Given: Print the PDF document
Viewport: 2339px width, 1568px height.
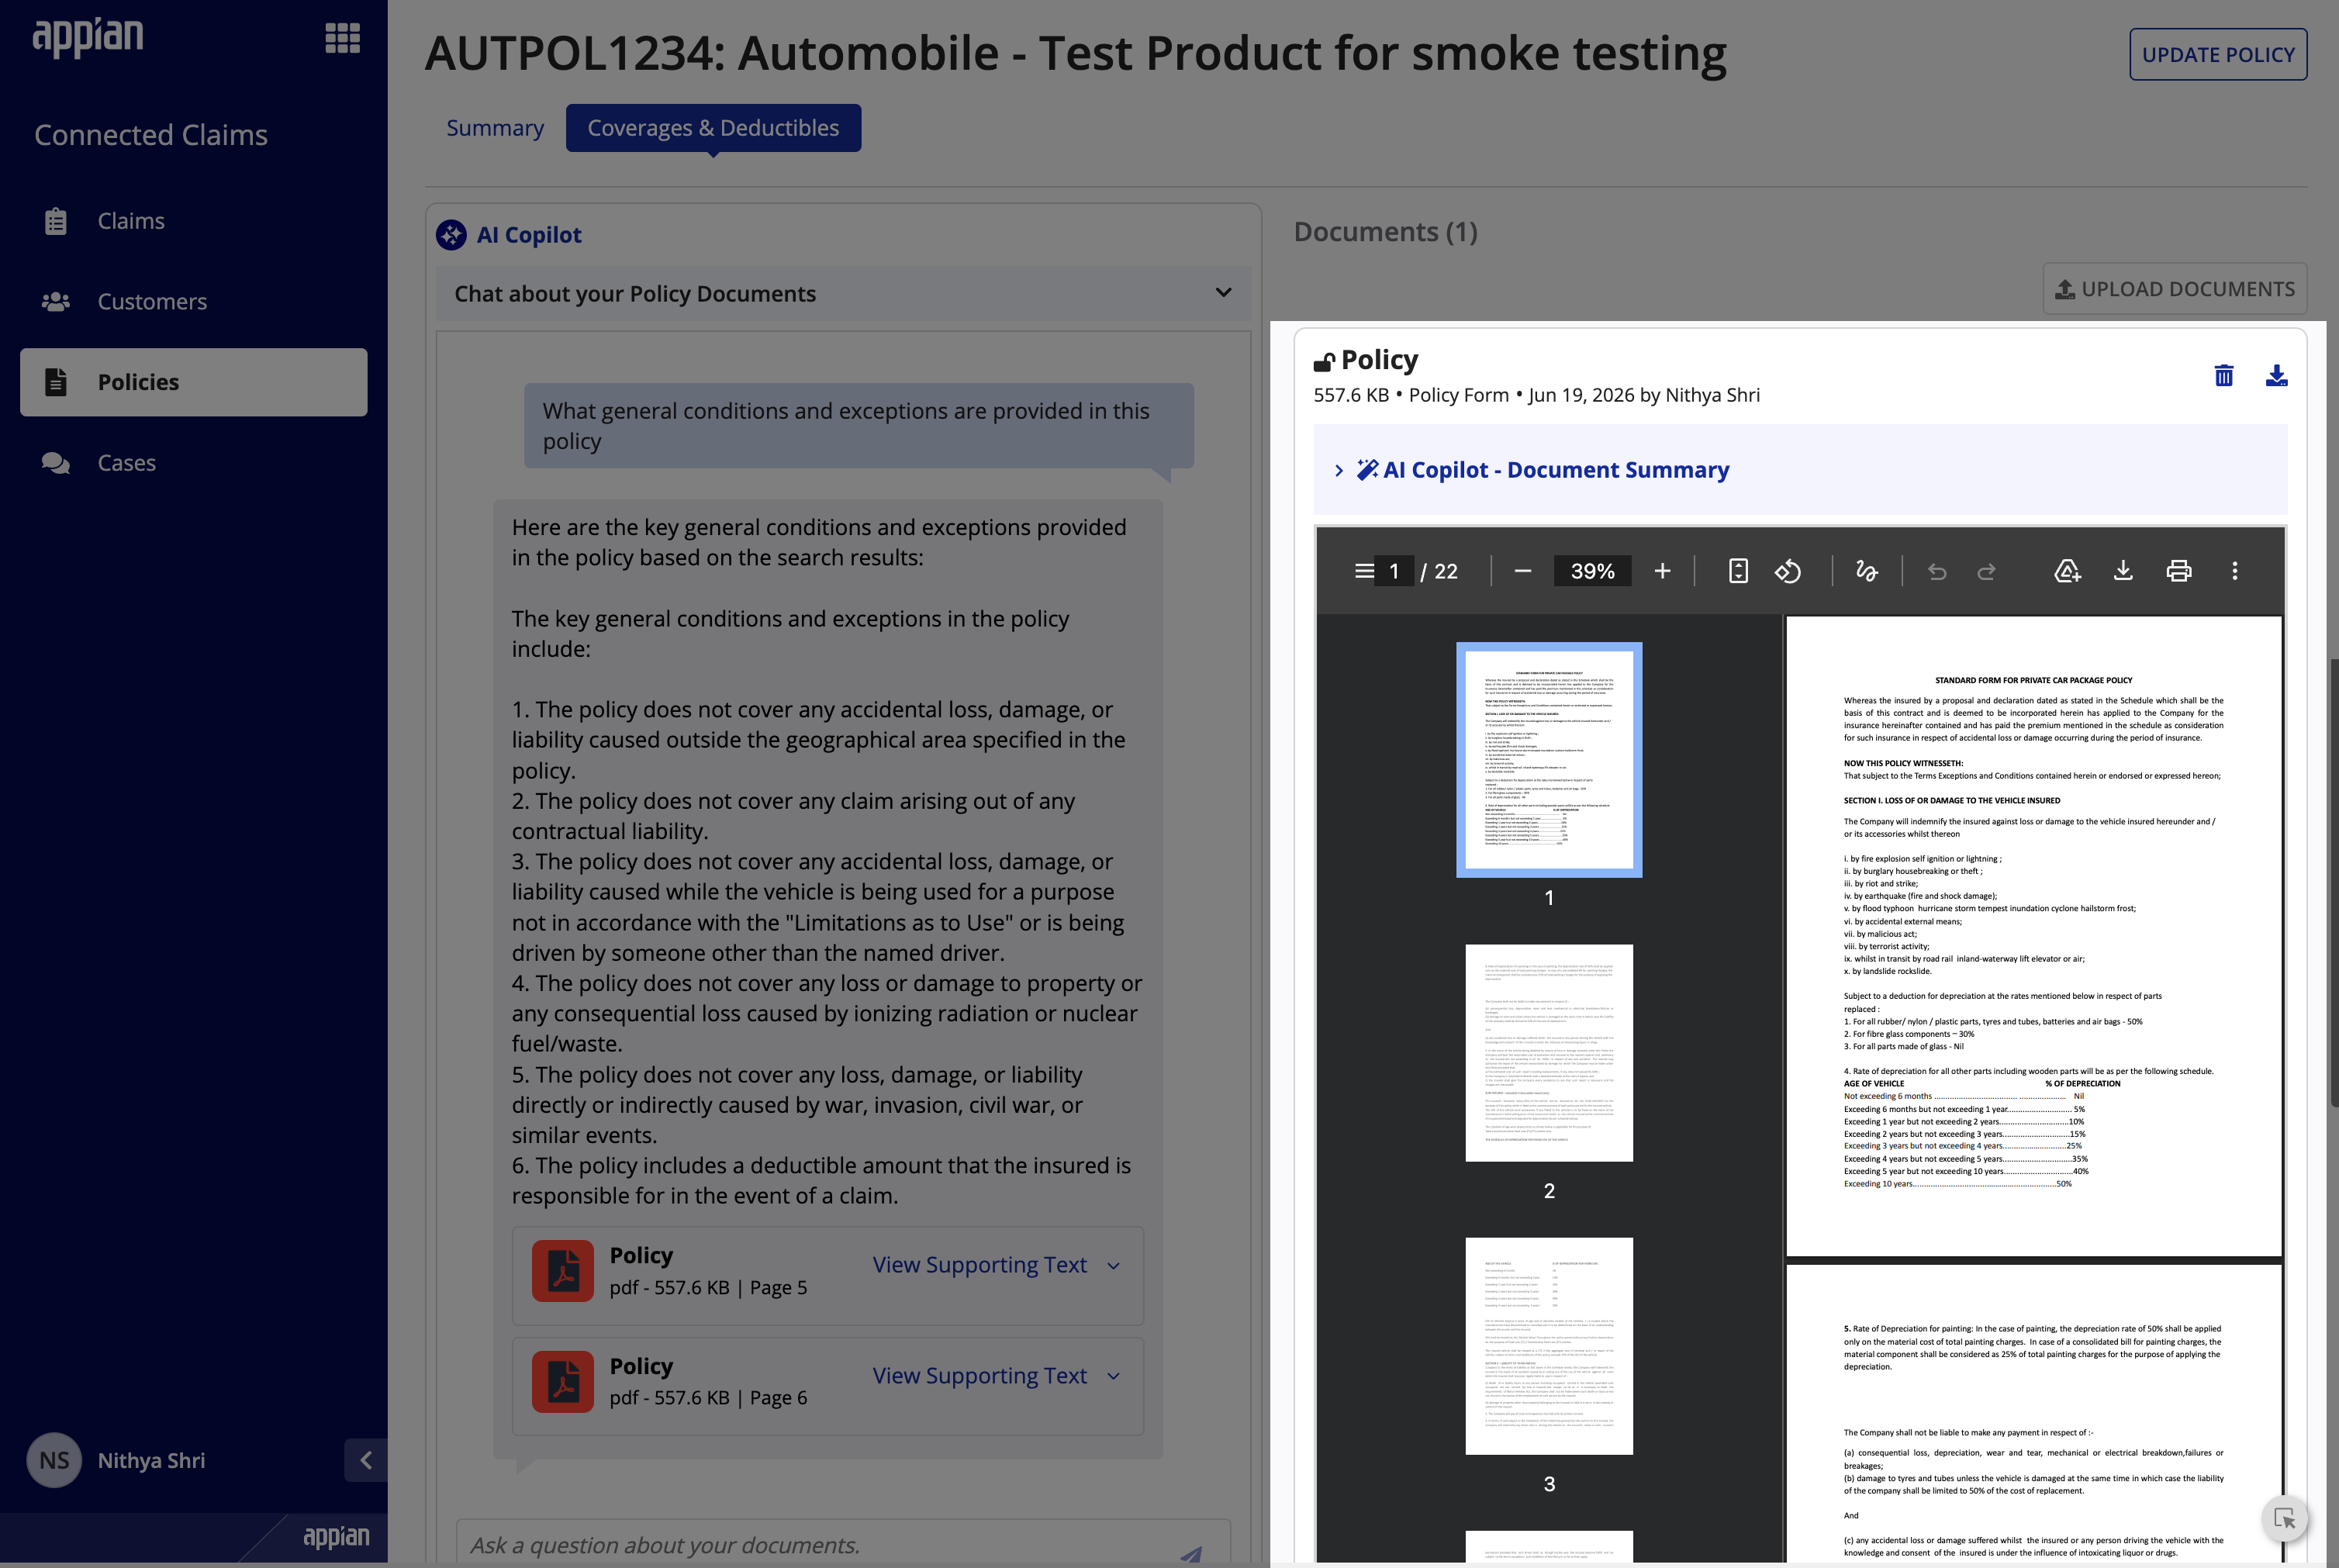Looking at the screenshot, I should (2179, 571).
